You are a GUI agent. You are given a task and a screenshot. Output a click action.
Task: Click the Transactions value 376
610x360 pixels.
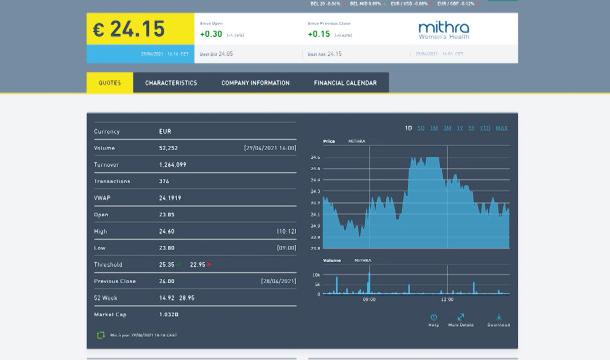click(x=164, y=181)
